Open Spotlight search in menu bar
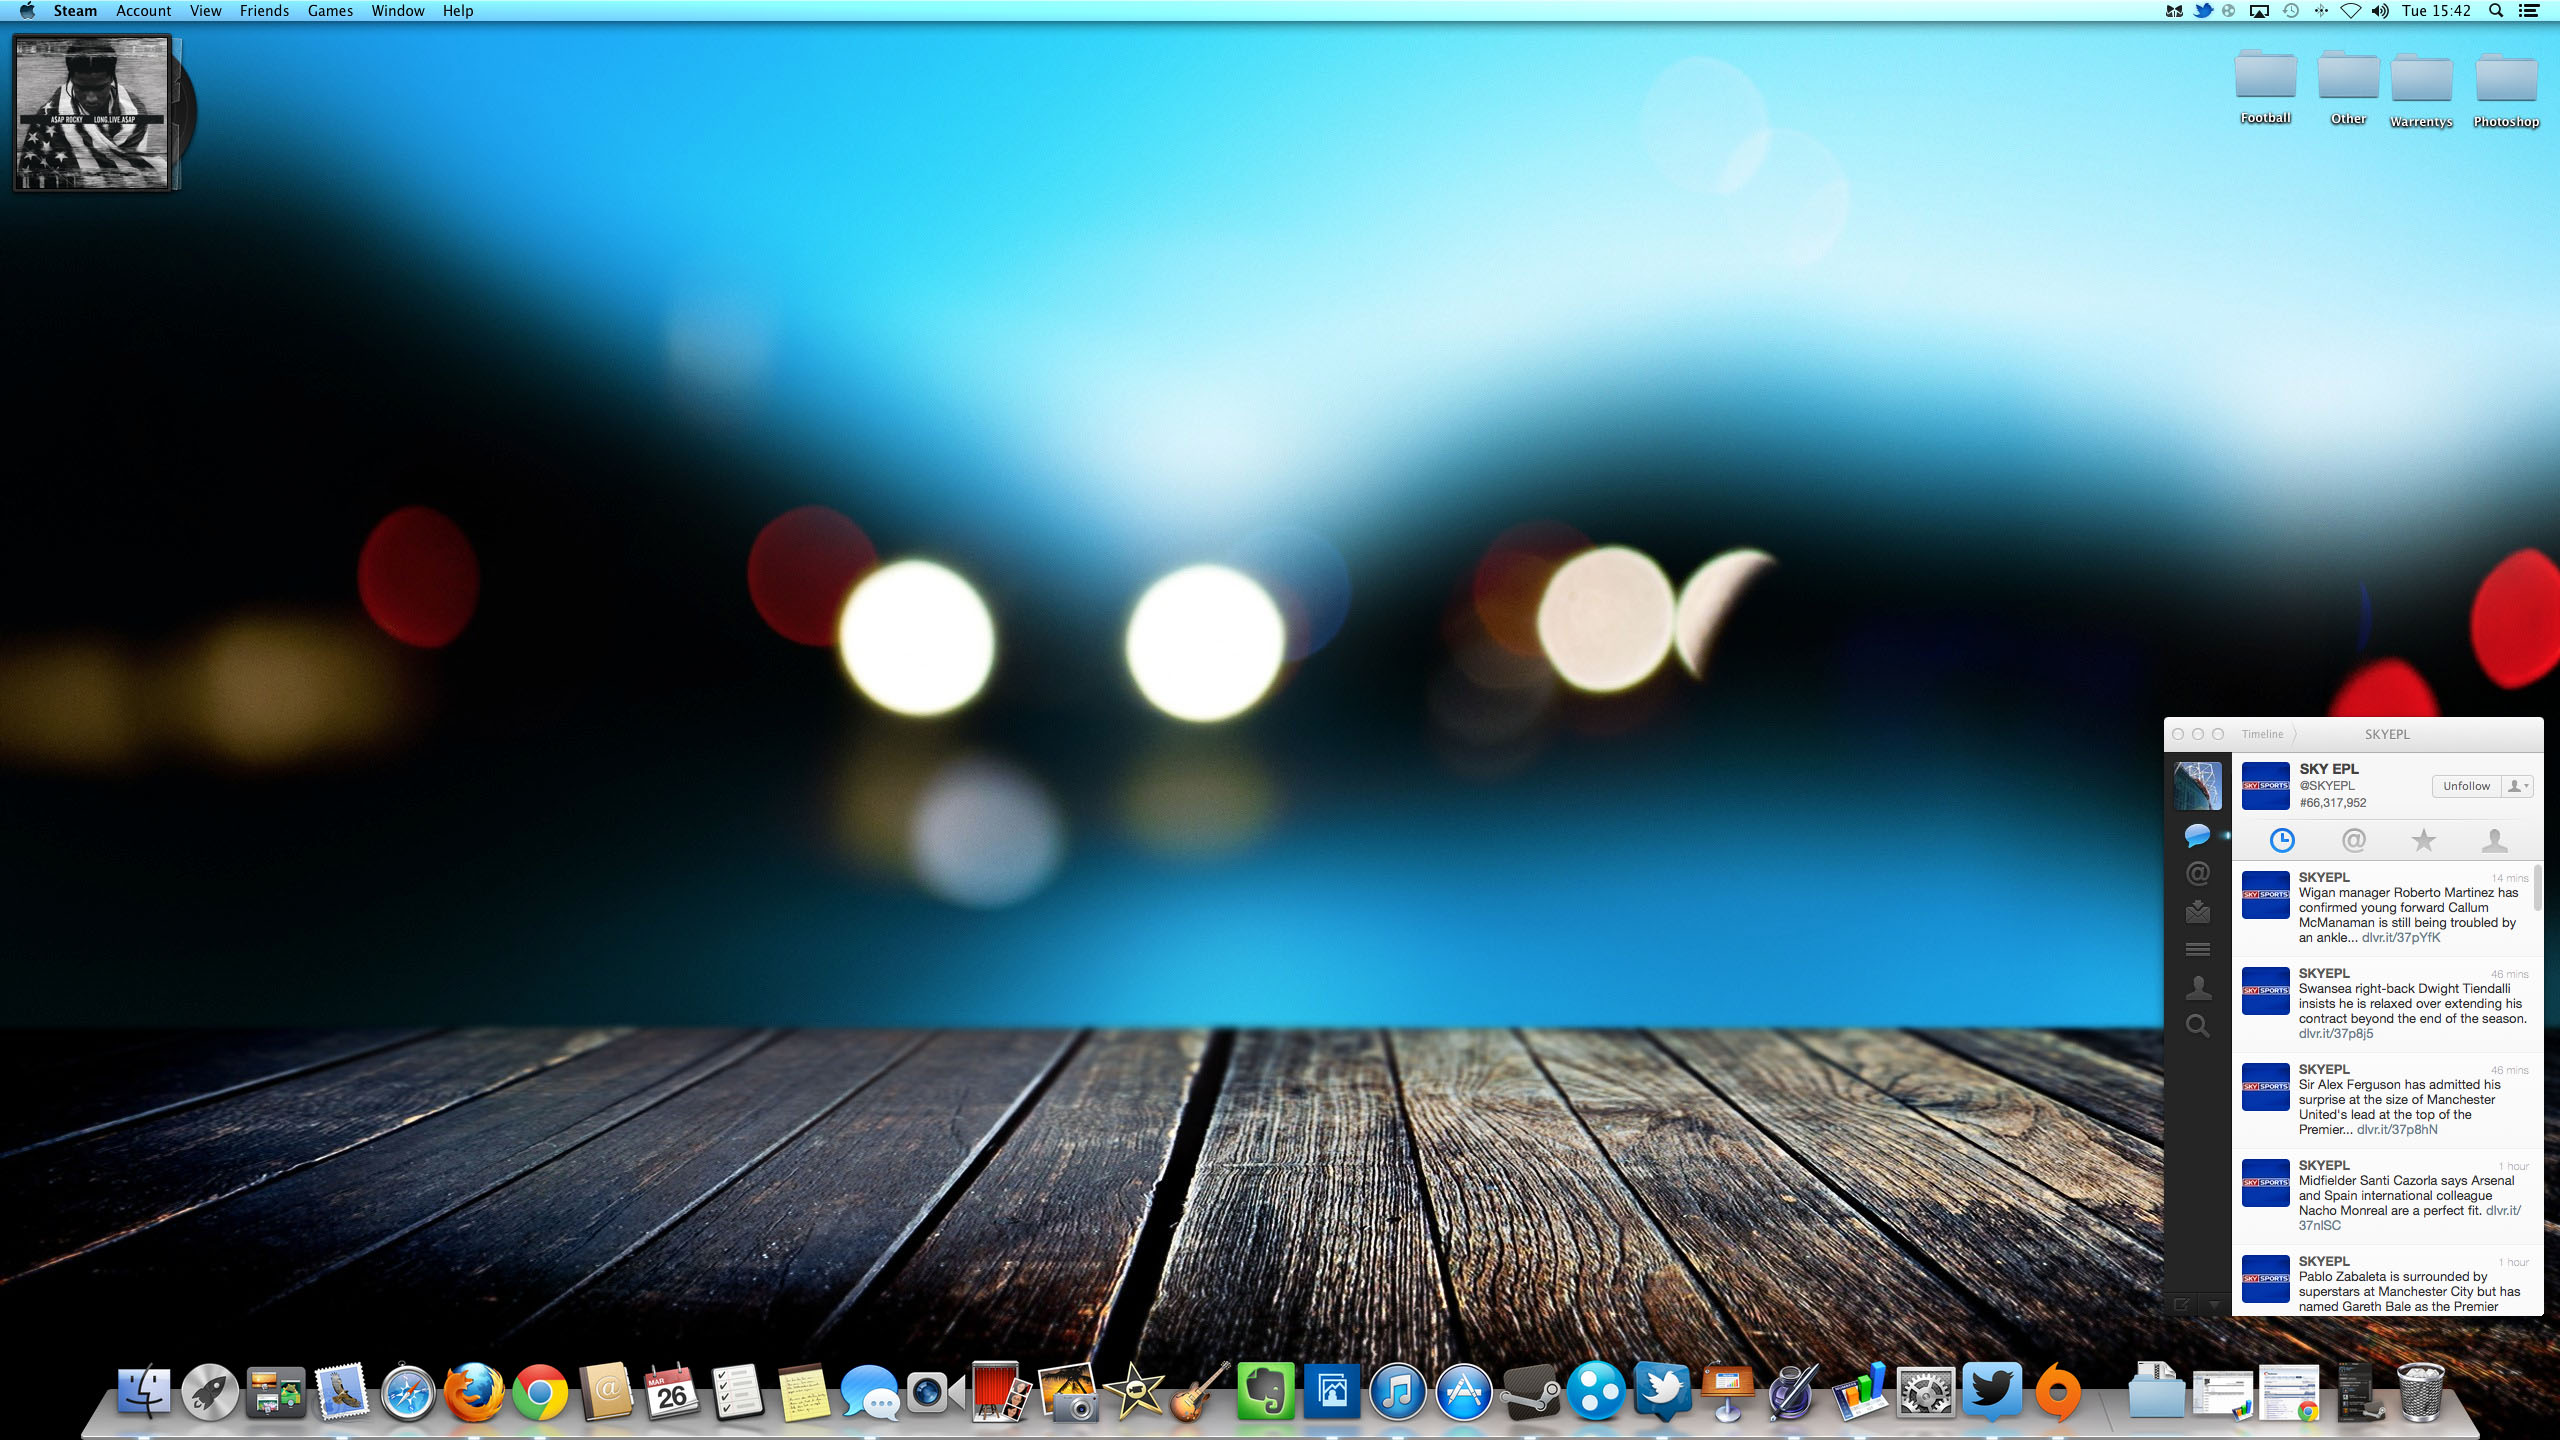This screenshot has width=2560, height=1440. tap(2496, 11)
